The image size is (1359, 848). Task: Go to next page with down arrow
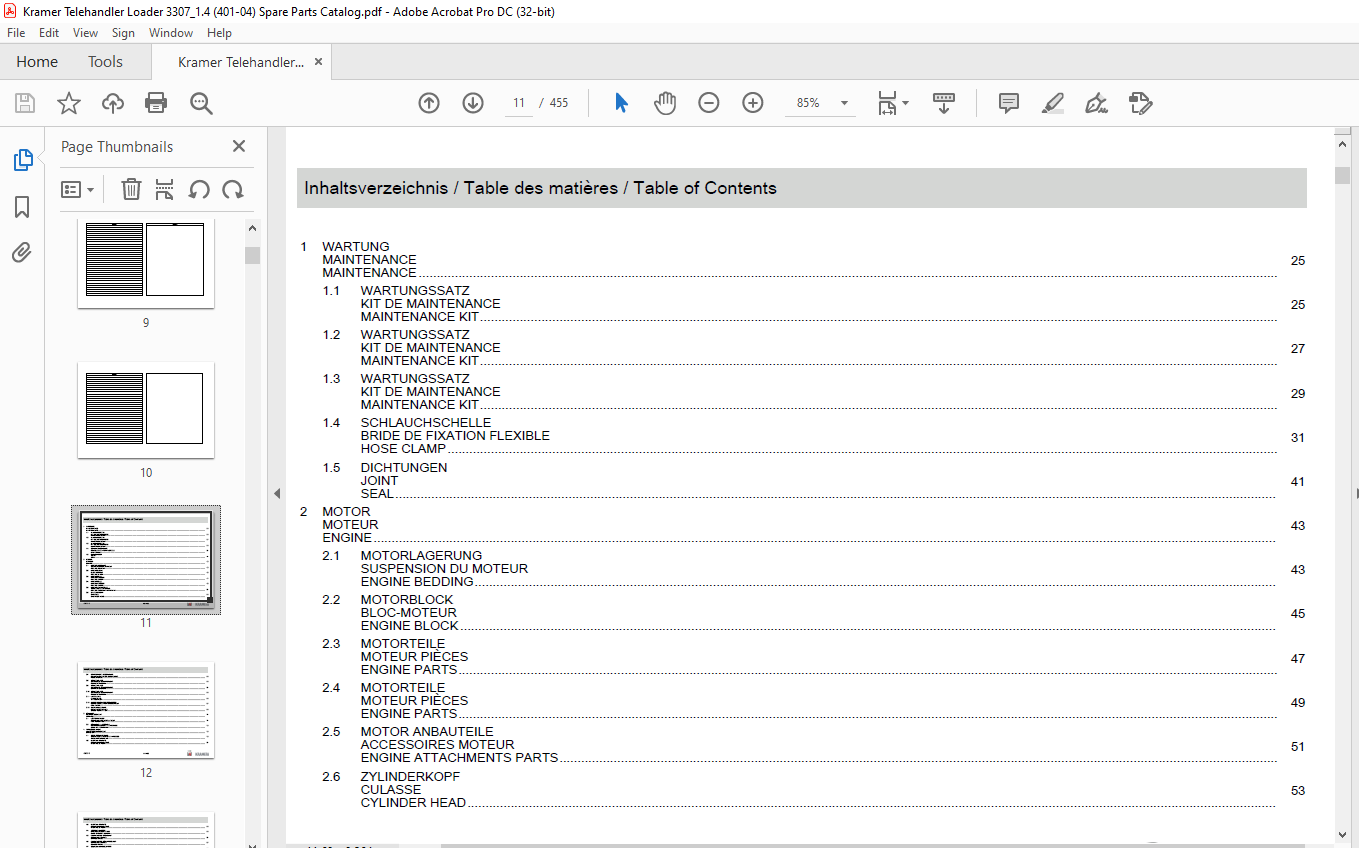[x=473, y=103]
